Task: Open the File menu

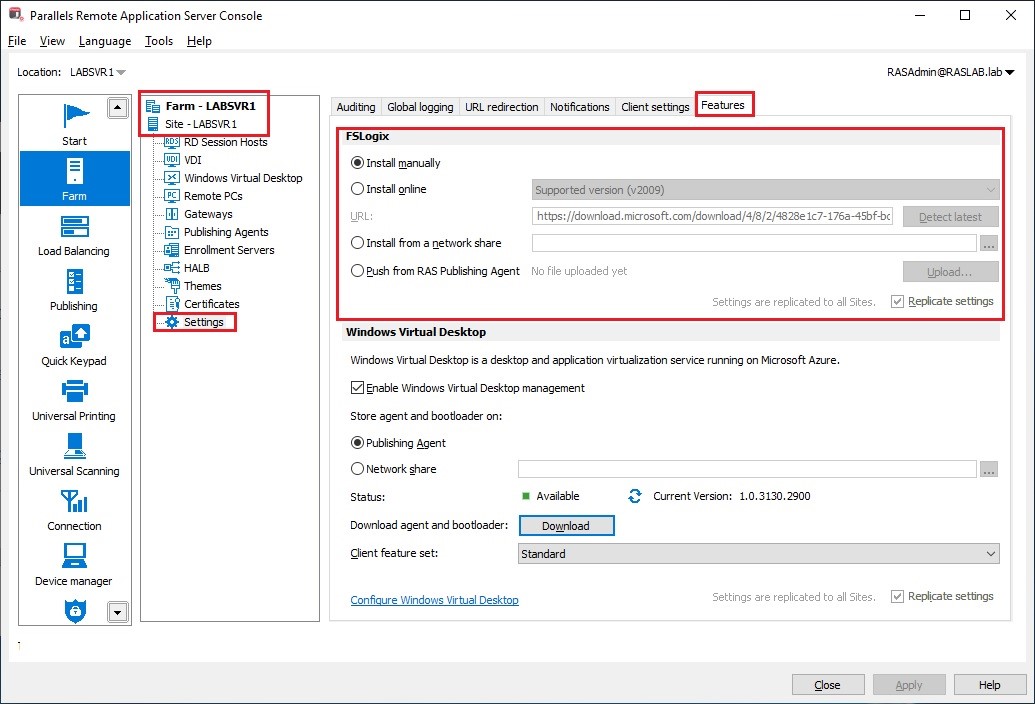Action: (x=17, y=41)
